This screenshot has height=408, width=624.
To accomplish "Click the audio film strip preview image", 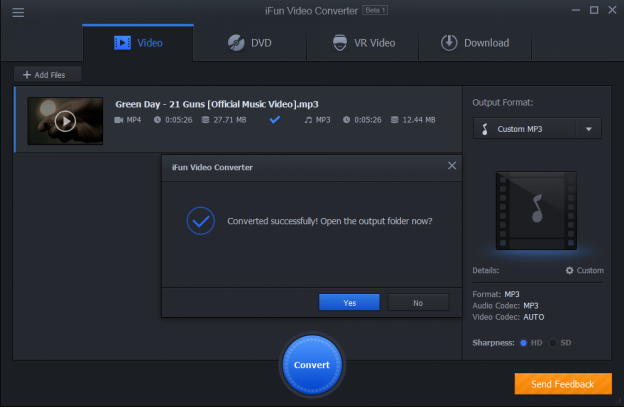I will (x=536, y=211).
